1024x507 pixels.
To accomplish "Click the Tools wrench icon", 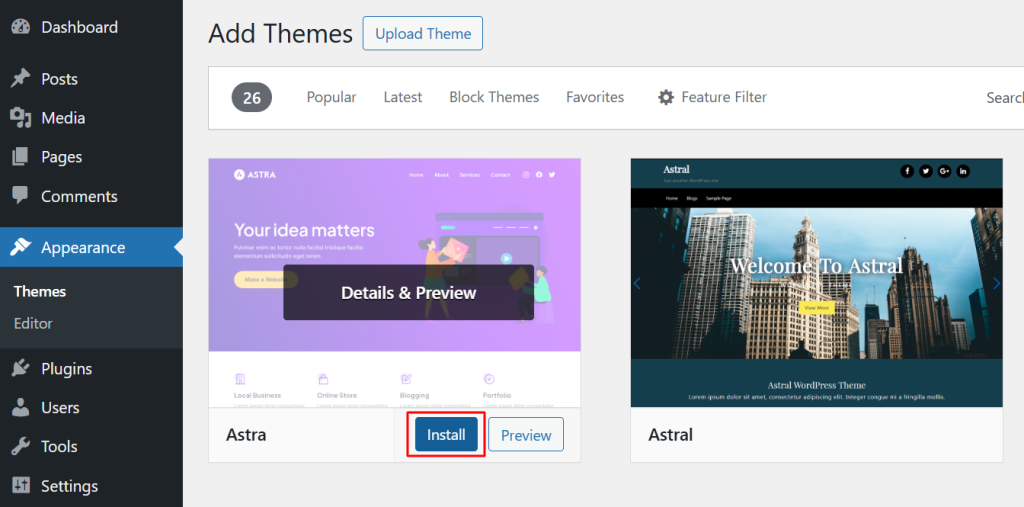I will [x=20, y=447].
